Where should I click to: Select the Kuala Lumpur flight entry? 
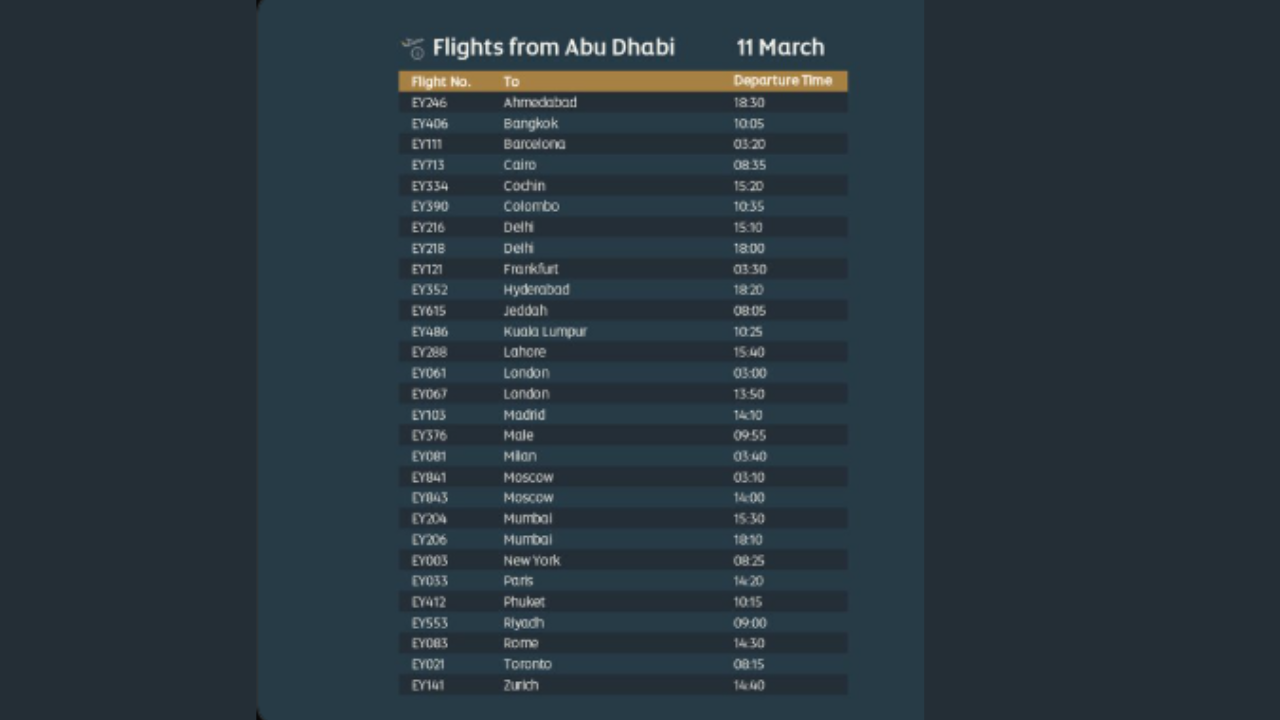click(x=545, y=331)
